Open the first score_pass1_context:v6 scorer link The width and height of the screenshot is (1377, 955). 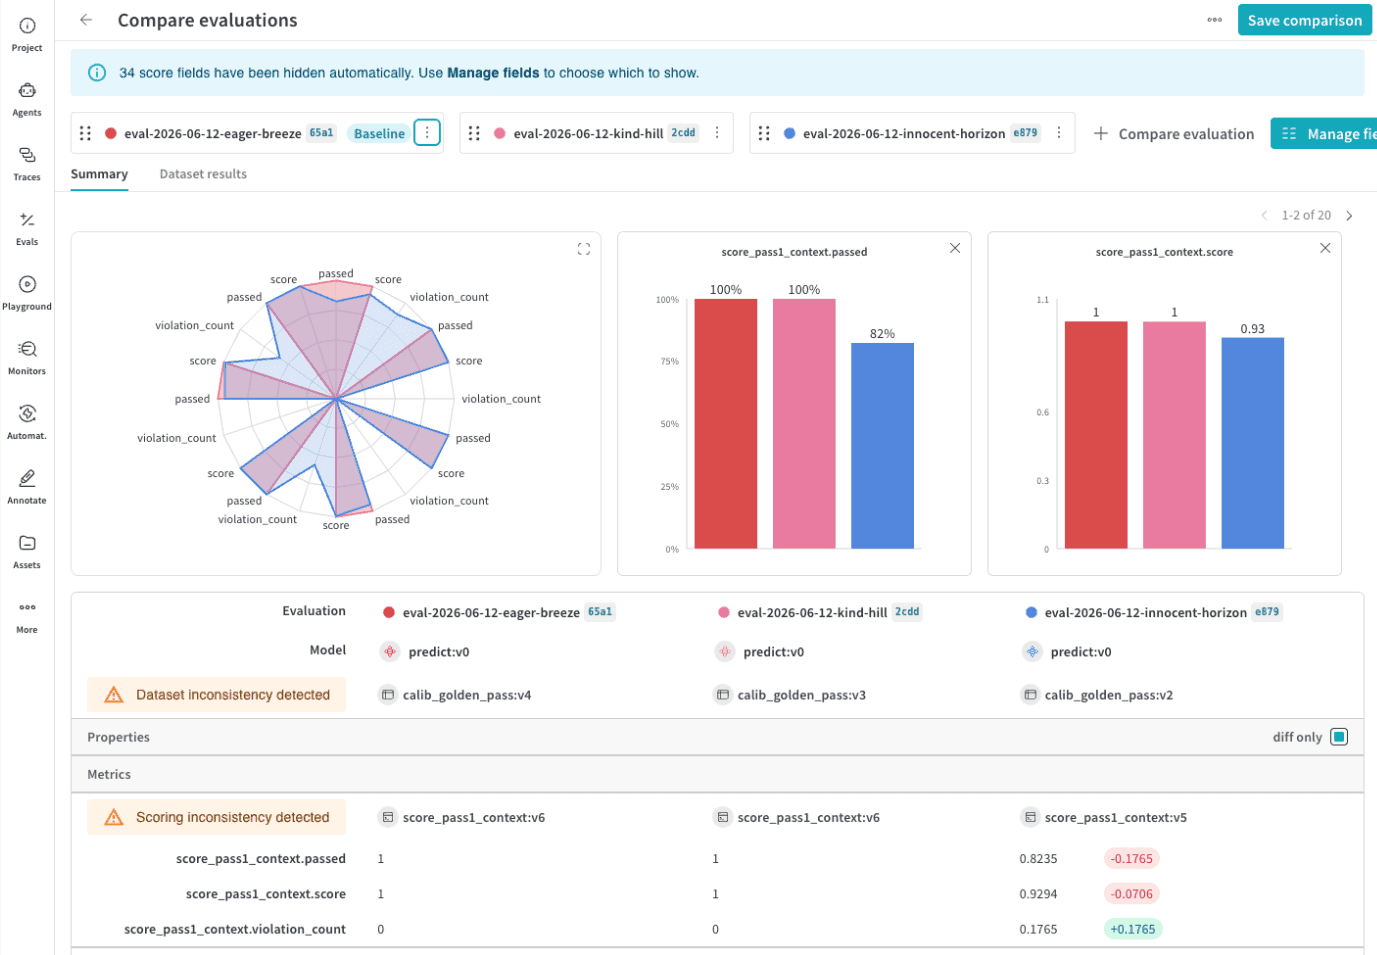[x=474, y=817]
